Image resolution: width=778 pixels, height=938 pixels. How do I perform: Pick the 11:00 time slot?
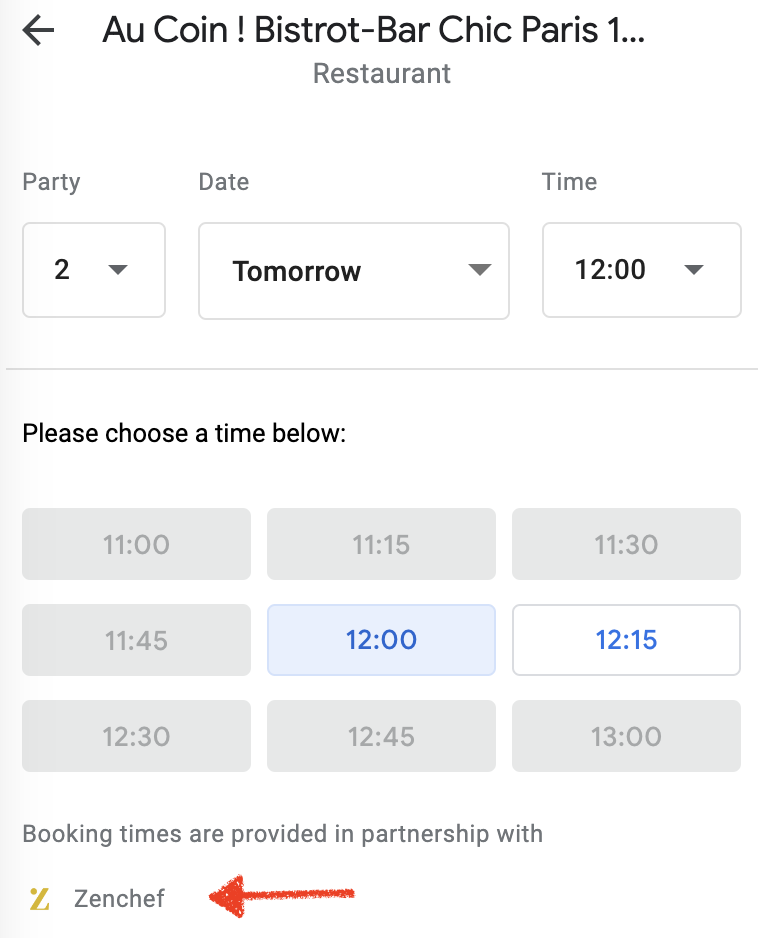coord(136,544)
